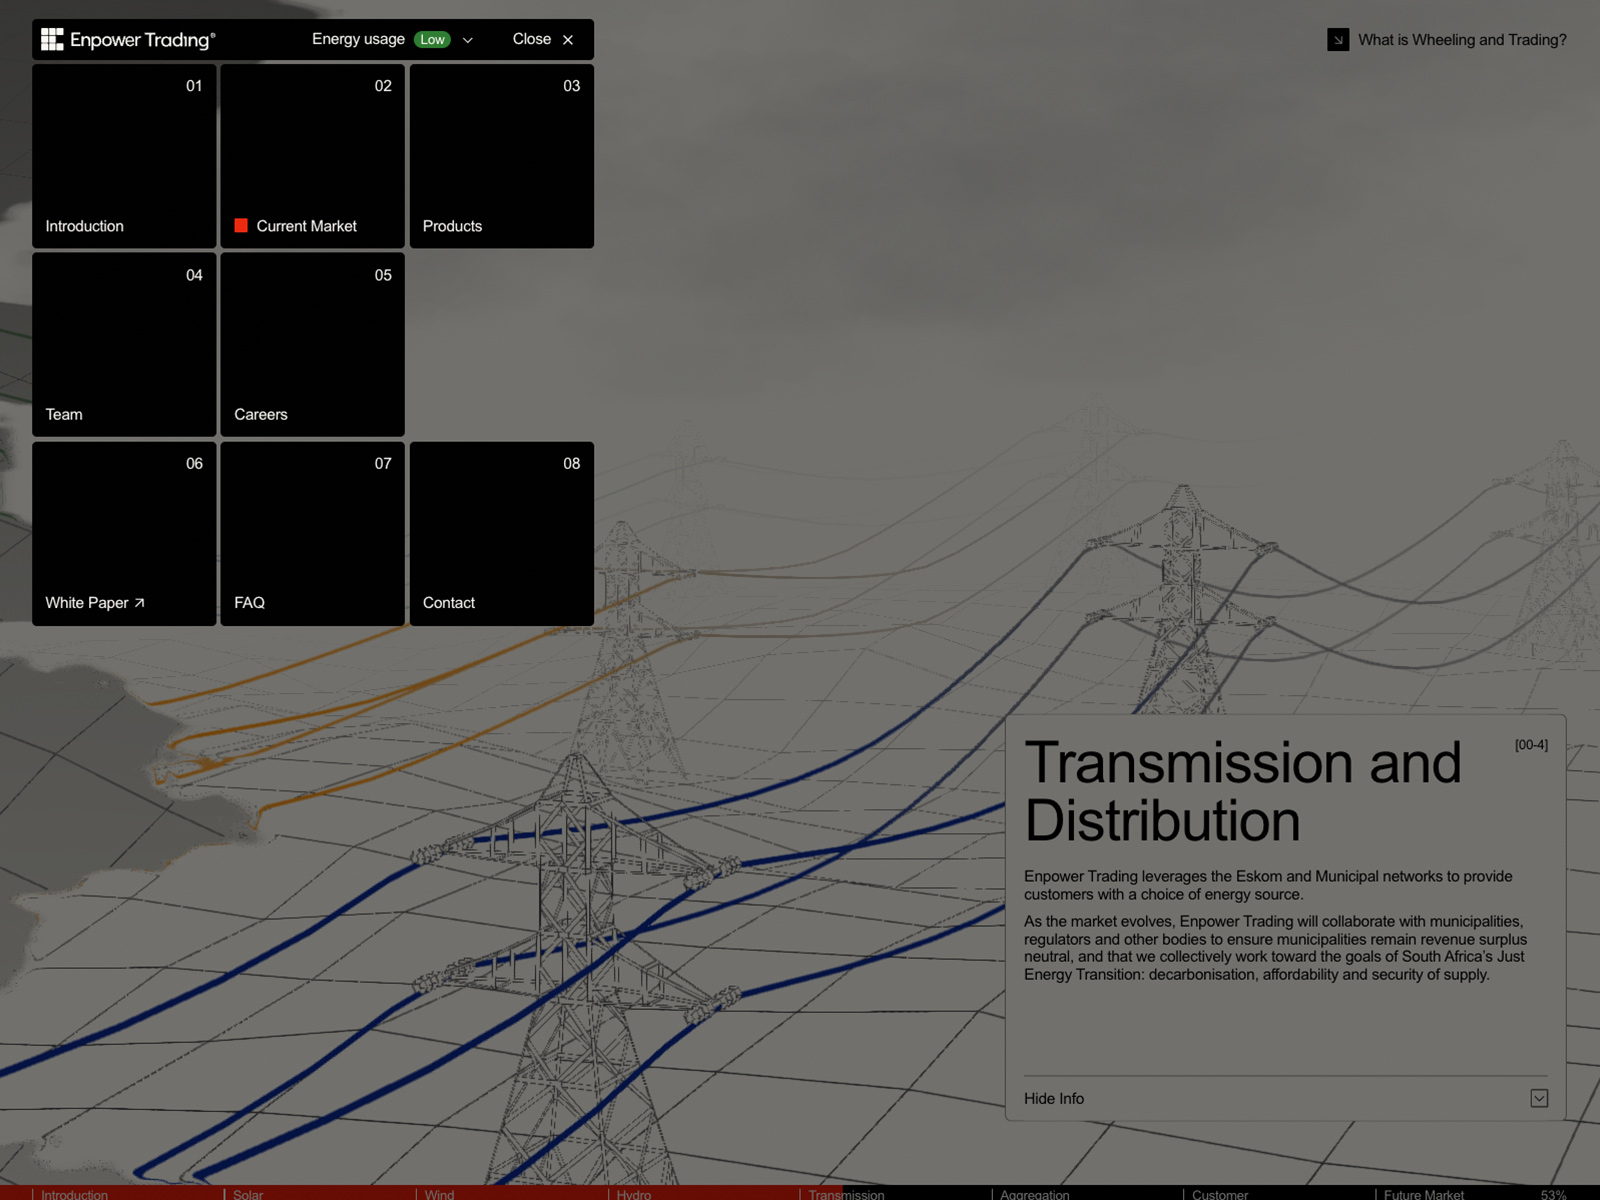Click the Enpower Trading logo
Screen dimensions: 1600x1200
point(128,40)
